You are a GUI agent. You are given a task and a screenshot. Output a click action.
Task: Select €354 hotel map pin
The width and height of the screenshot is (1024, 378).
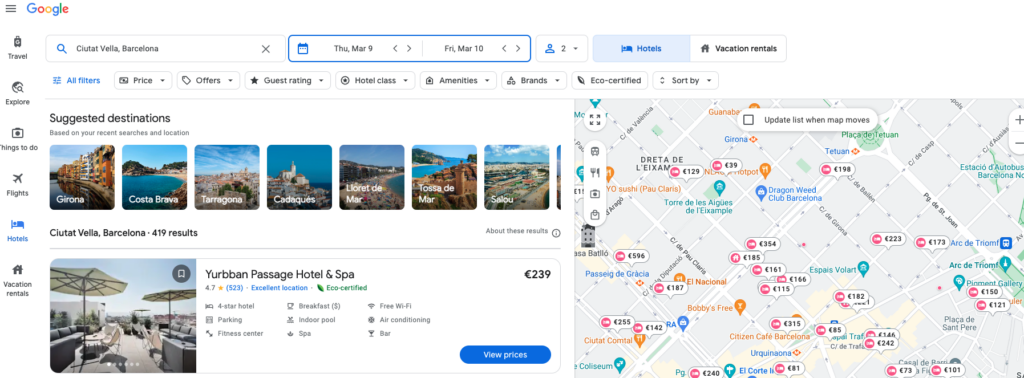click(x=761, y=244)
